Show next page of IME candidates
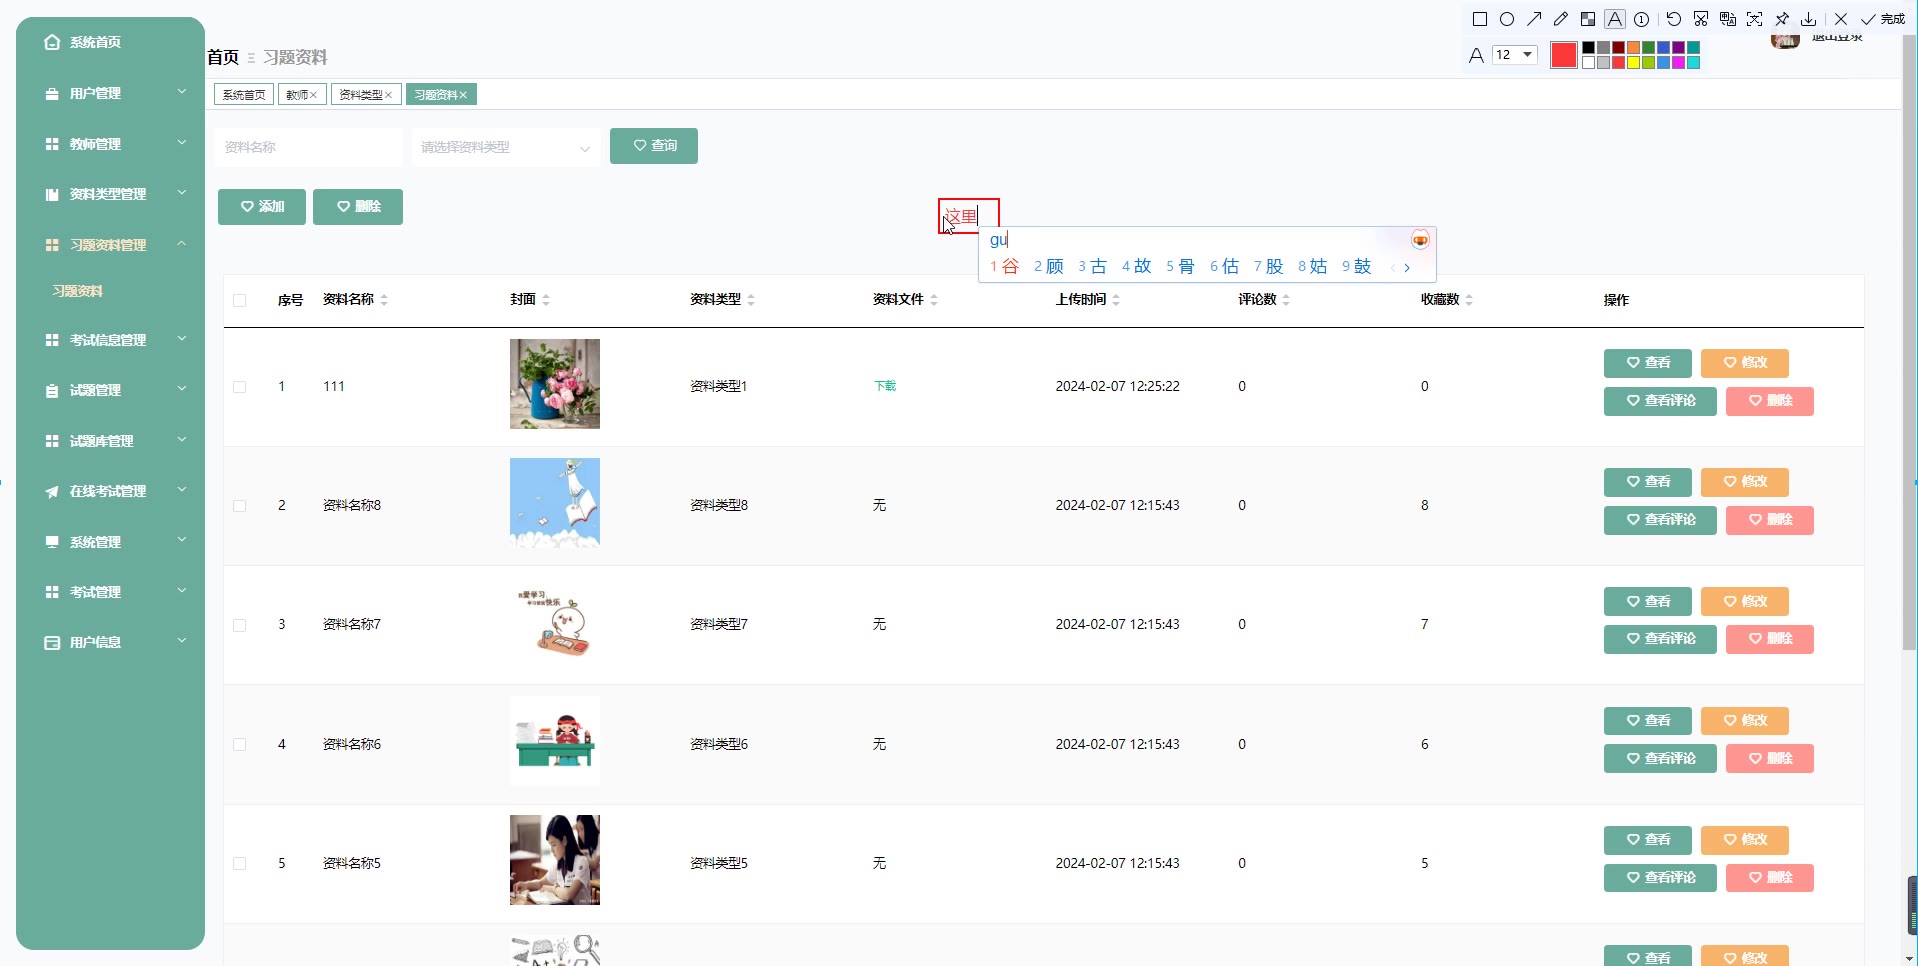1918x966 pixels. coord(1407,267)
